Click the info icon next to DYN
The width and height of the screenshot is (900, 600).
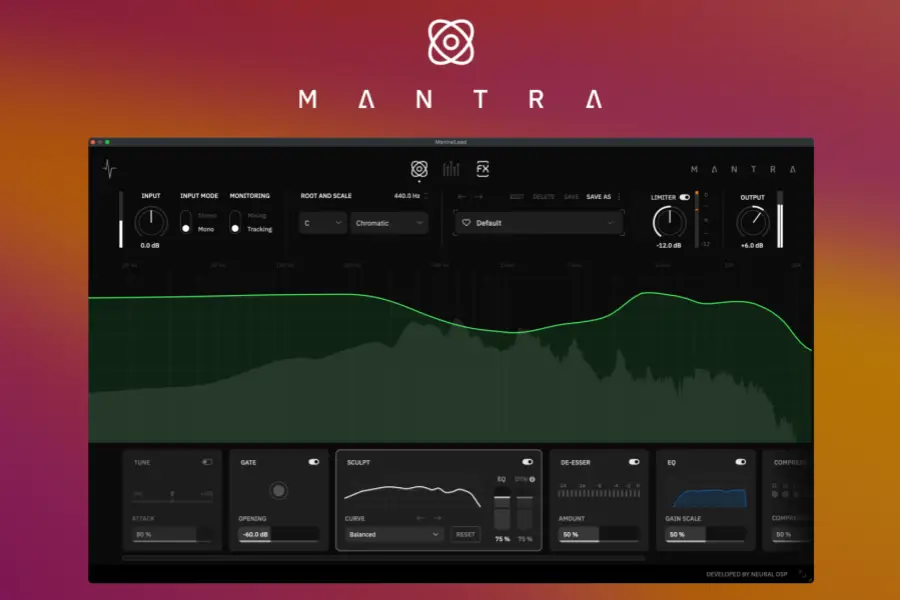[x=533, y=479]
